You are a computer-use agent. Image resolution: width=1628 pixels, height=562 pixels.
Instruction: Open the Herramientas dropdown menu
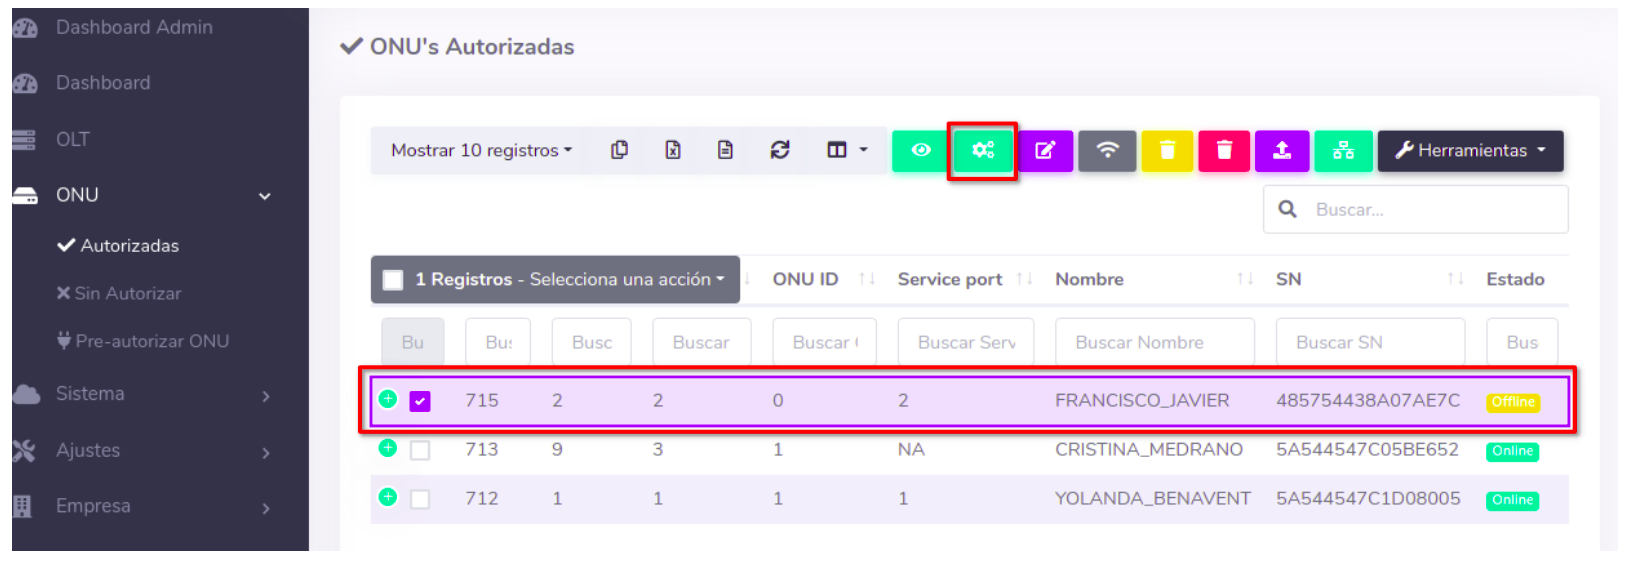(x=1470, y=150)
